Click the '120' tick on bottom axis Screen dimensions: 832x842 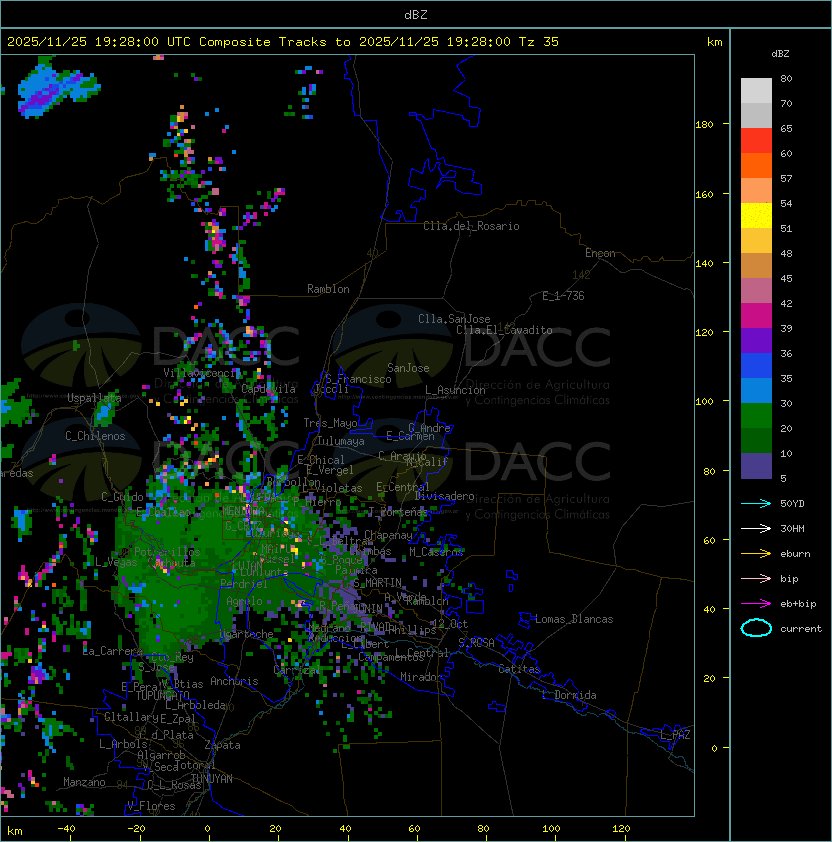(x=621, y=829)
